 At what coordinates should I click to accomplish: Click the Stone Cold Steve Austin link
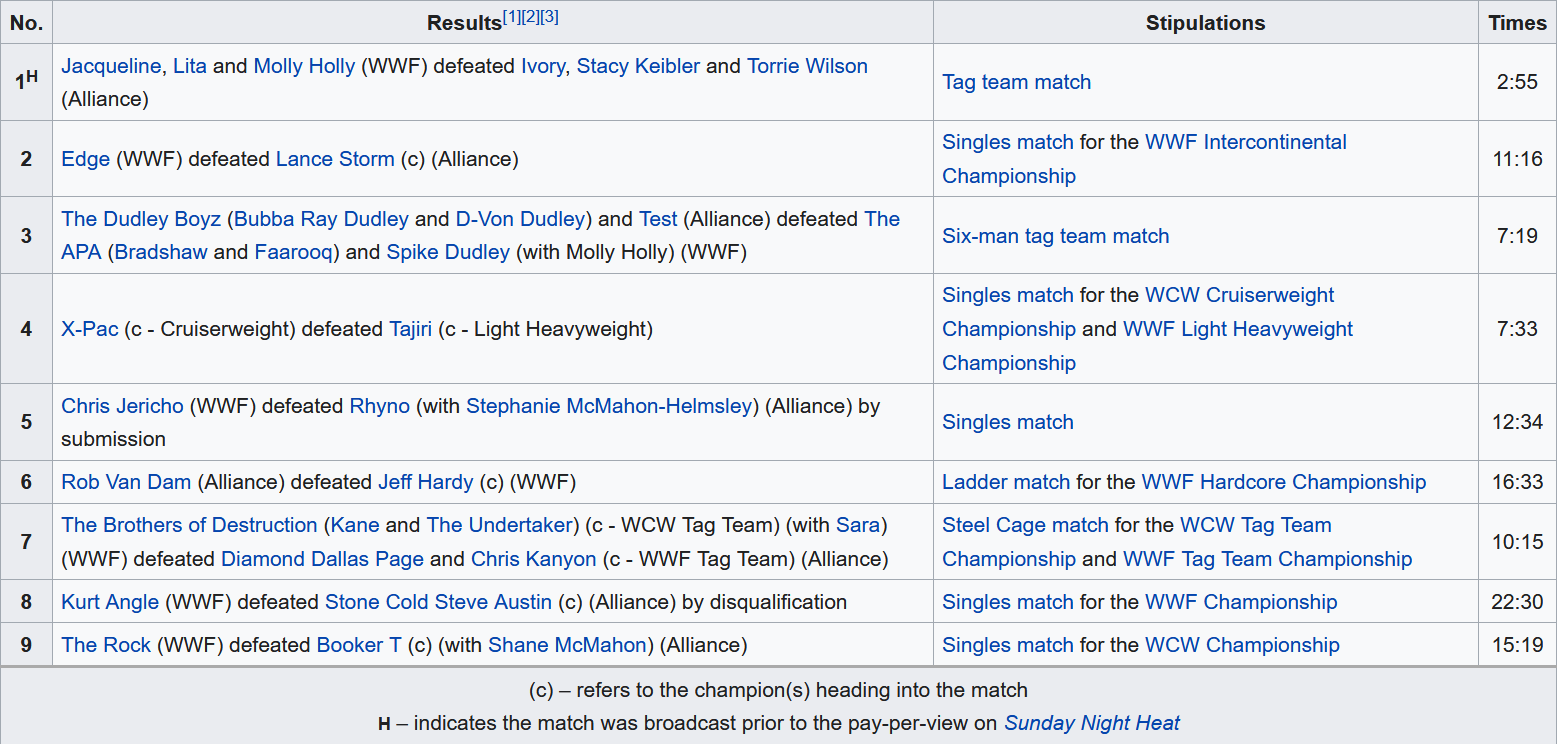tap(438, 602)
